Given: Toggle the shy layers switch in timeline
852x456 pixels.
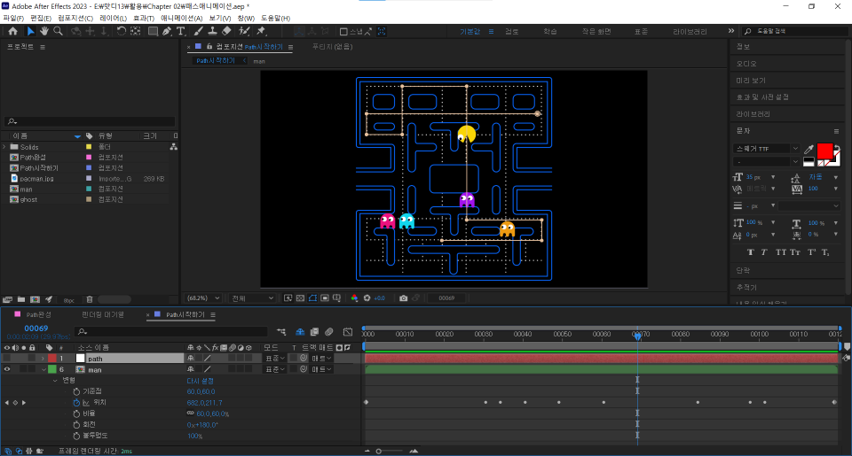Looking at the screenshot, I should [299, 332].
